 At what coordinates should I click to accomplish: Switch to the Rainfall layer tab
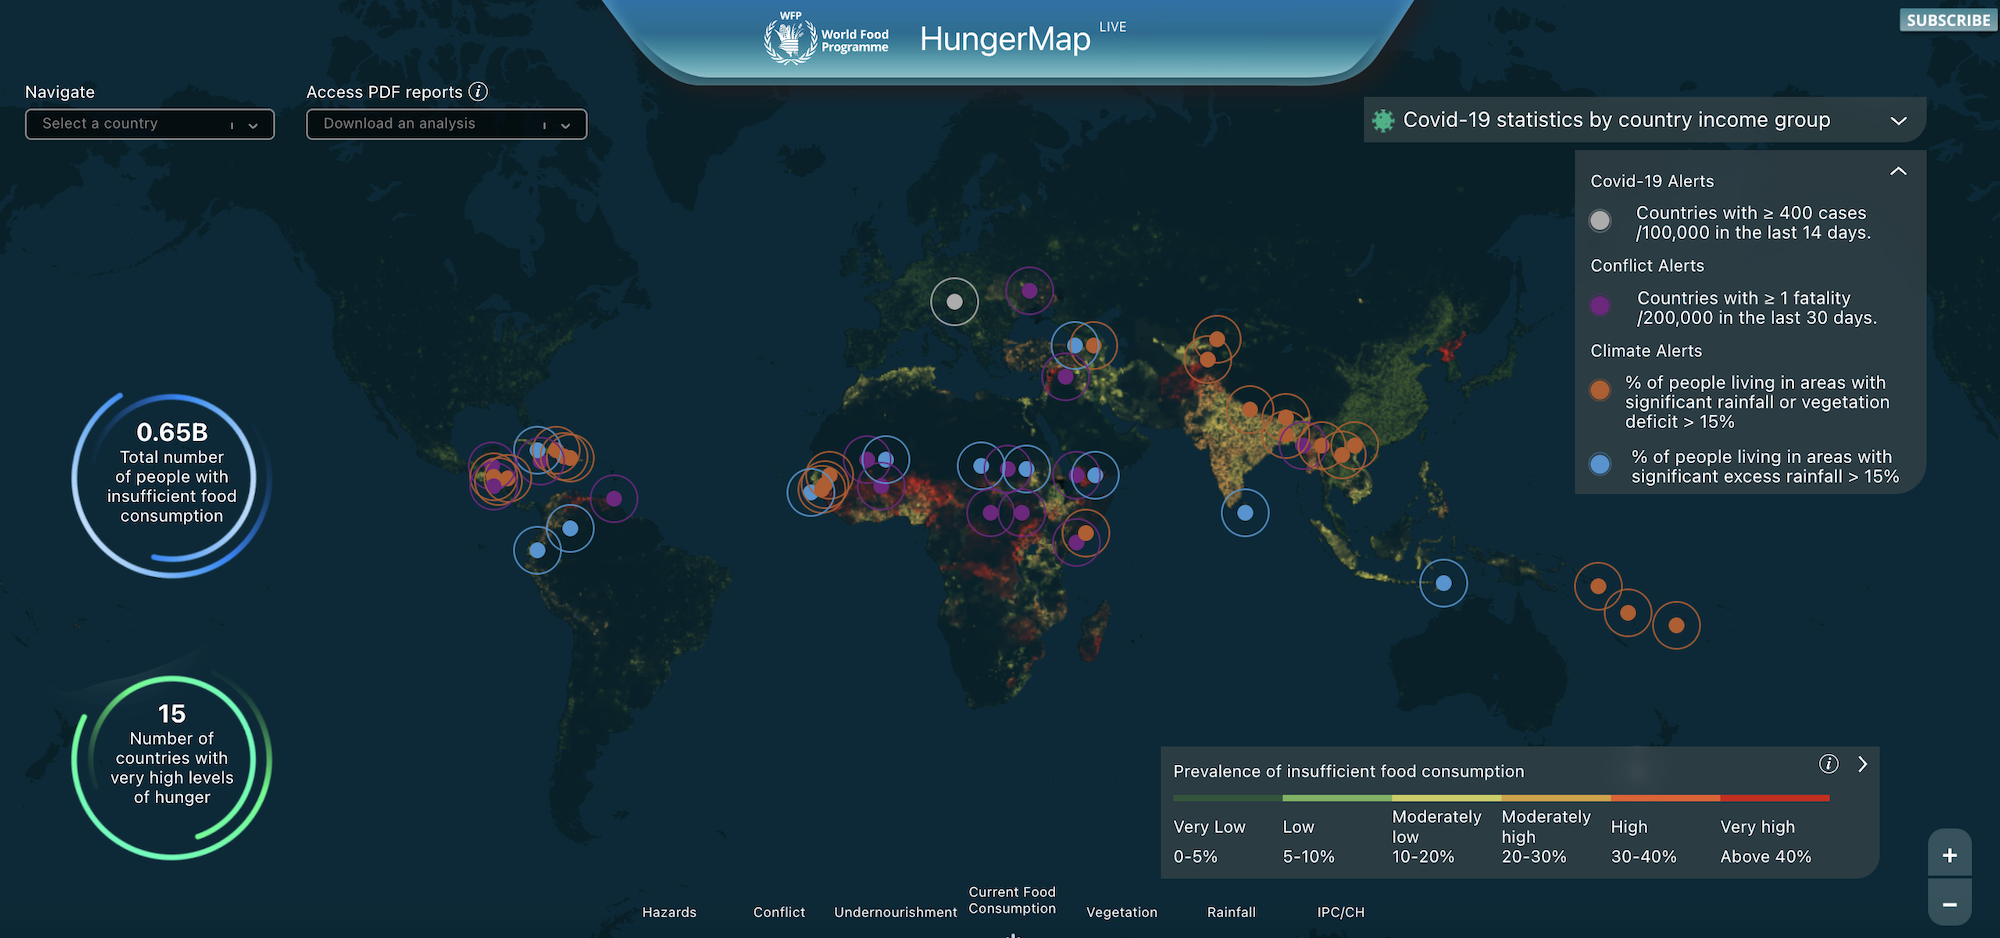[x=1231, y=912]
